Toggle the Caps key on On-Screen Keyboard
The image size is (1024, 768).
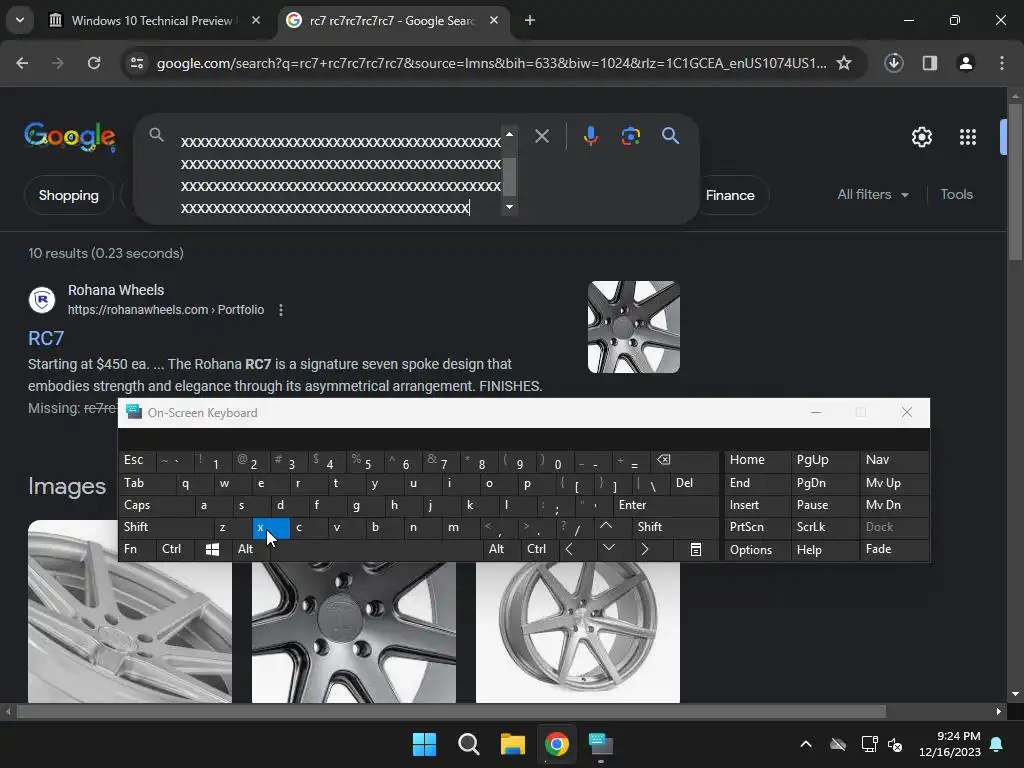coord(157,505)
